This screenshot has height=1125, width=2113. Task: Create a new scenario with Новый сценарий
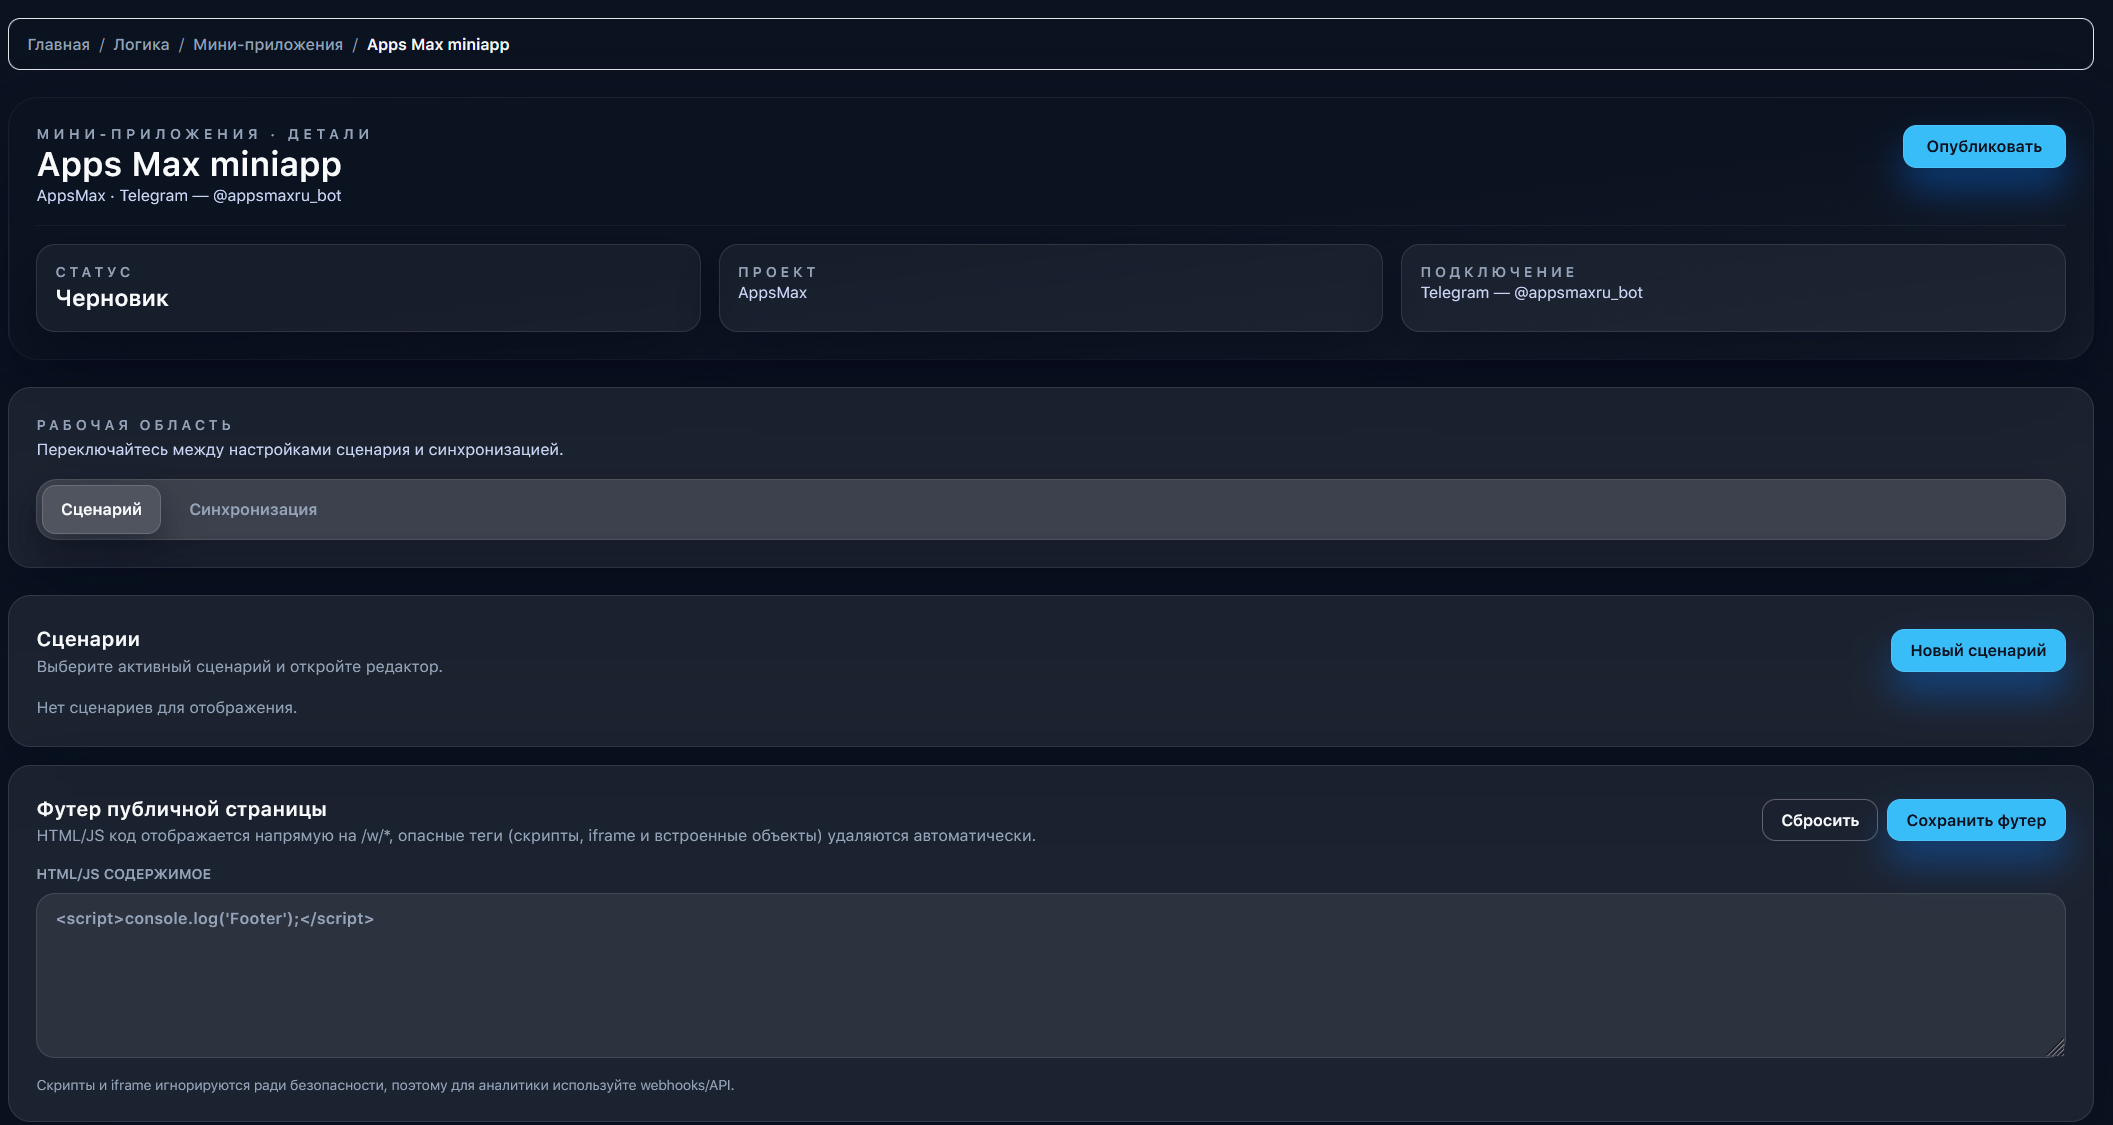pos(1977,651)
